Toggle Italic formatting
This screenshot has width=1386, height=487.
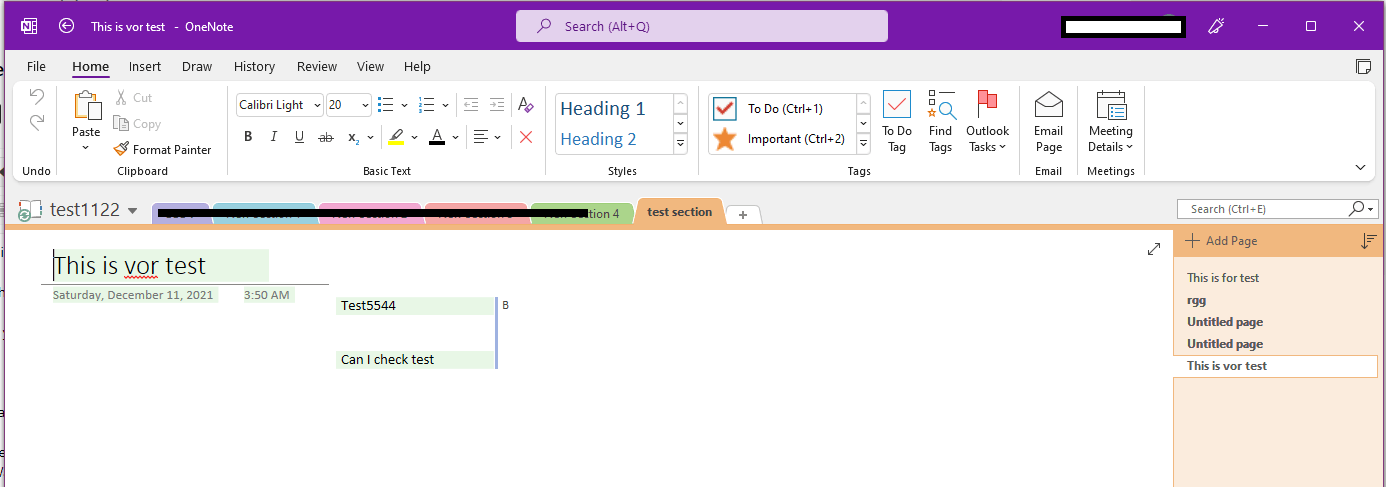[273, 137]
